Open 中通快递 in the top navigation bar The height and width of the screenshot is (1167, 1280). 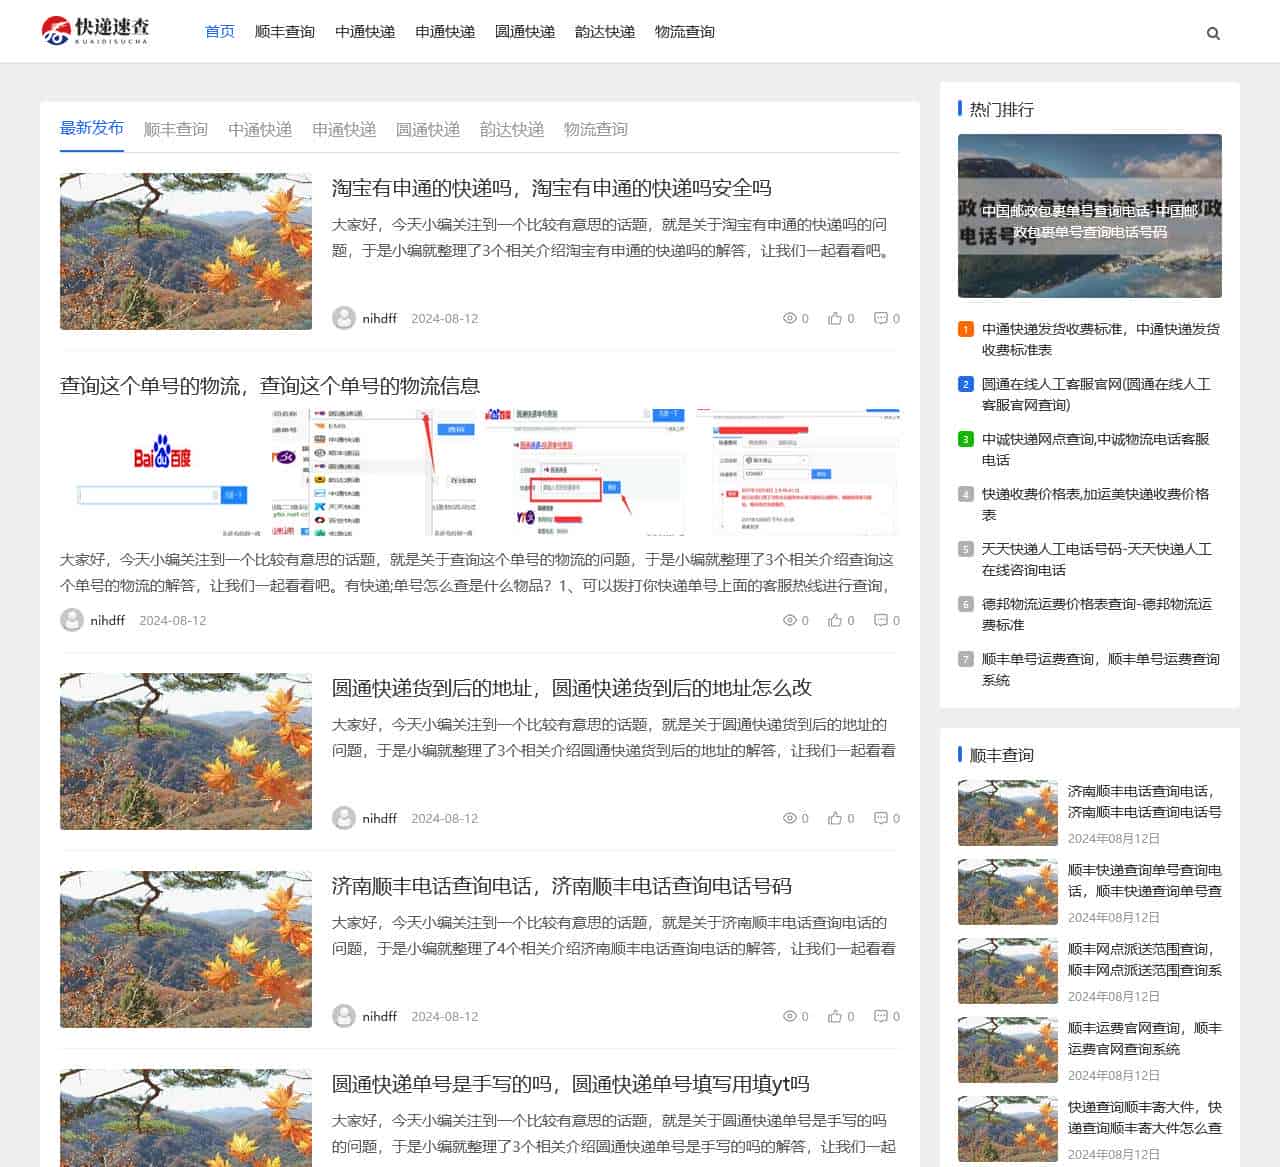[x=365, y=32]
